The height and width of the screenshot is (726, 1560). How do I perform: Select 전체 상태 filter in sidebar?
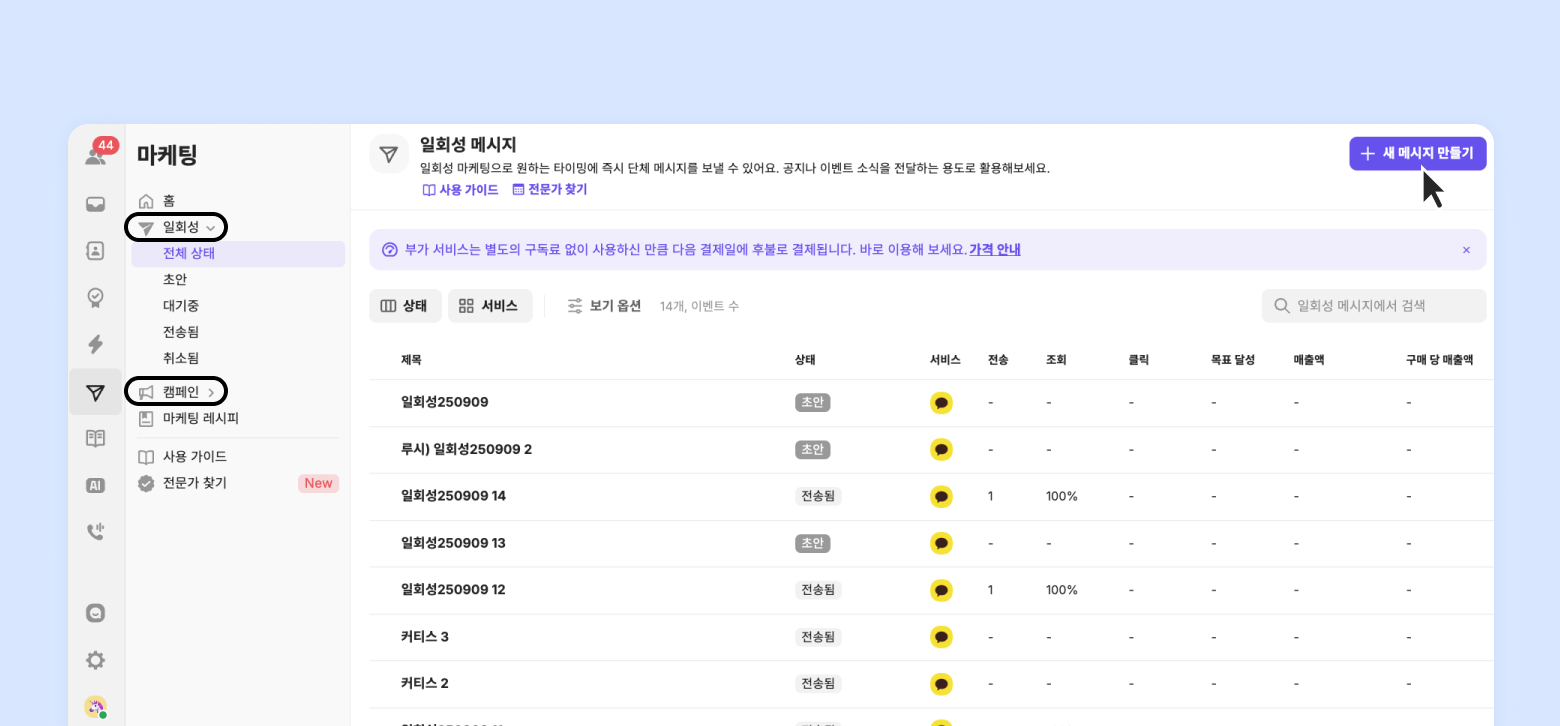[238, 254]
